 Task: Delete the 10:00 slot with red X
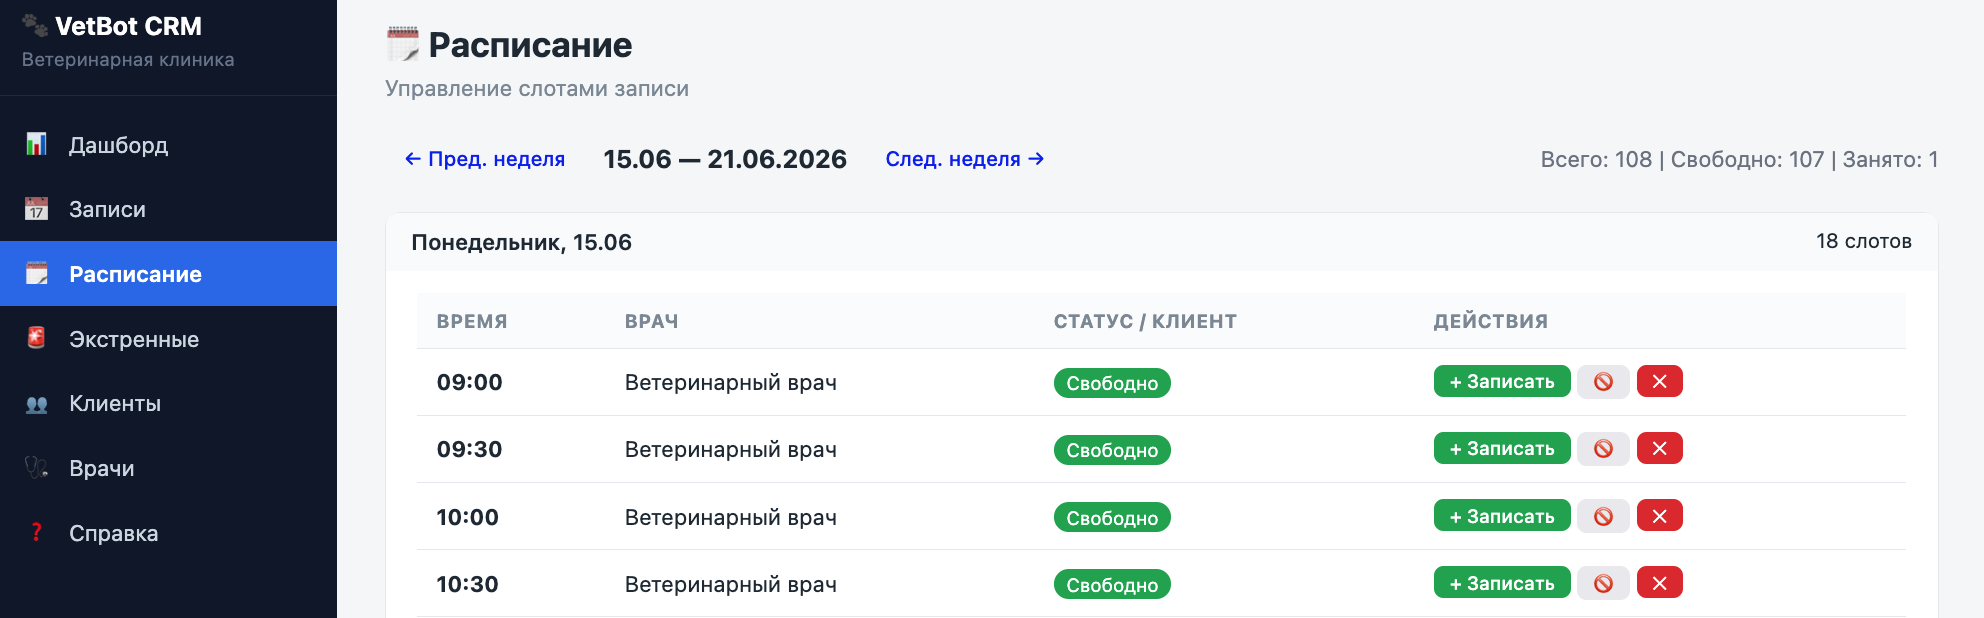[1659, 516]
